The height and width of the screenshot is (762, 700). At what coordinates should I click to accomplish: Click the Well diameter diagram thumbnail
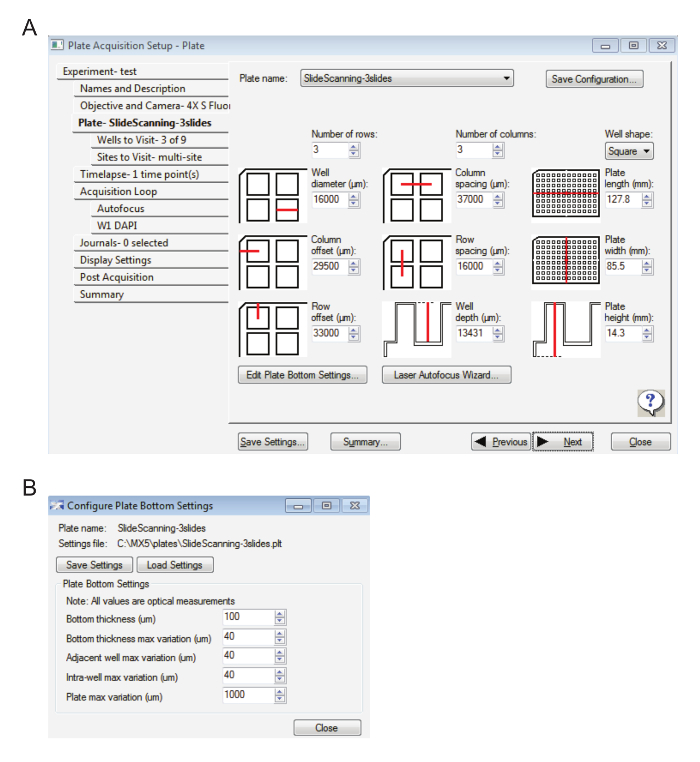point(273,196)
